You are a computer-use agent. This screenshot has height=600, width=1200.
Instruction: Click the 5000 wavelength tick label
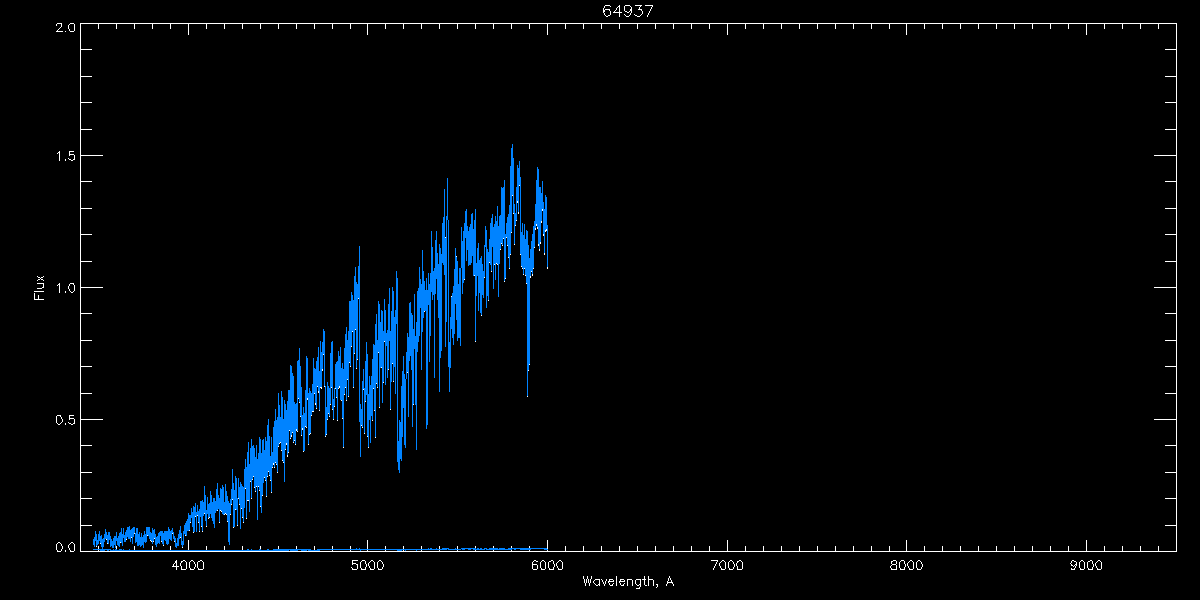tap(367, 565)
